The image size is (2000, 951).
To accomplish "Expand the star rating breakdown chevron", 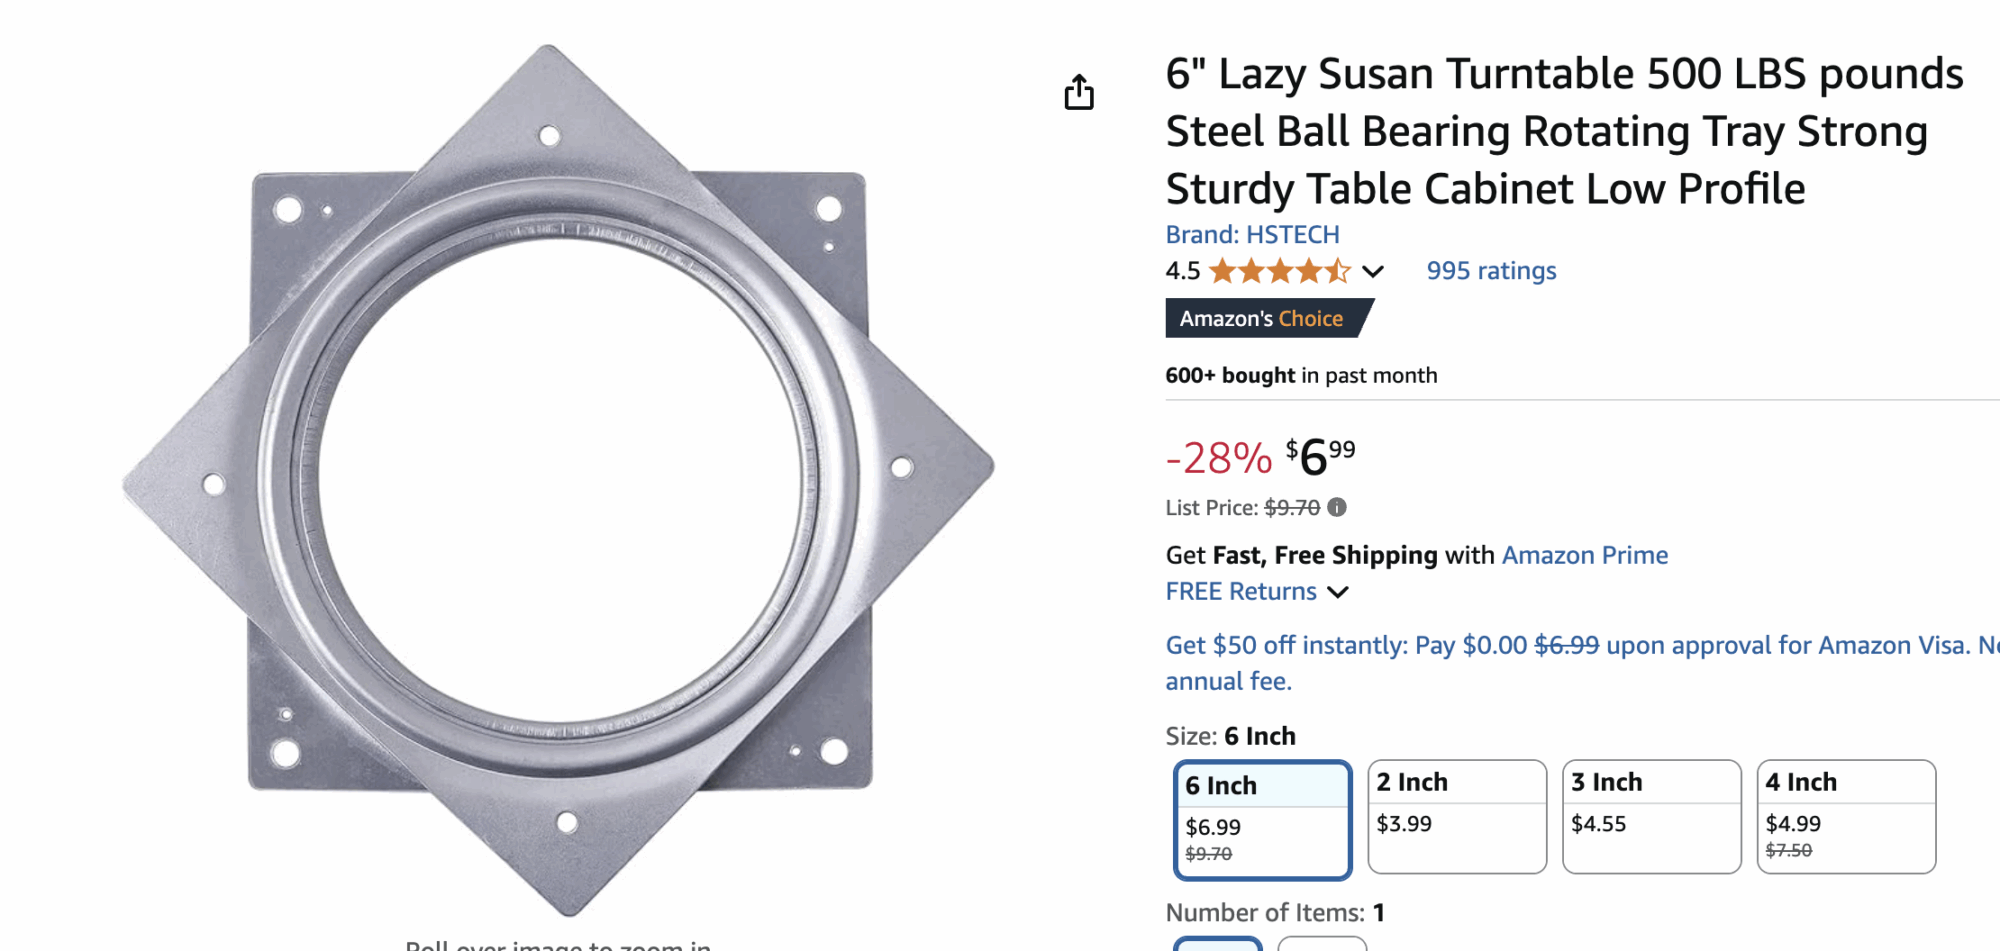I will pyautogui.click(x=1373, y=271).
